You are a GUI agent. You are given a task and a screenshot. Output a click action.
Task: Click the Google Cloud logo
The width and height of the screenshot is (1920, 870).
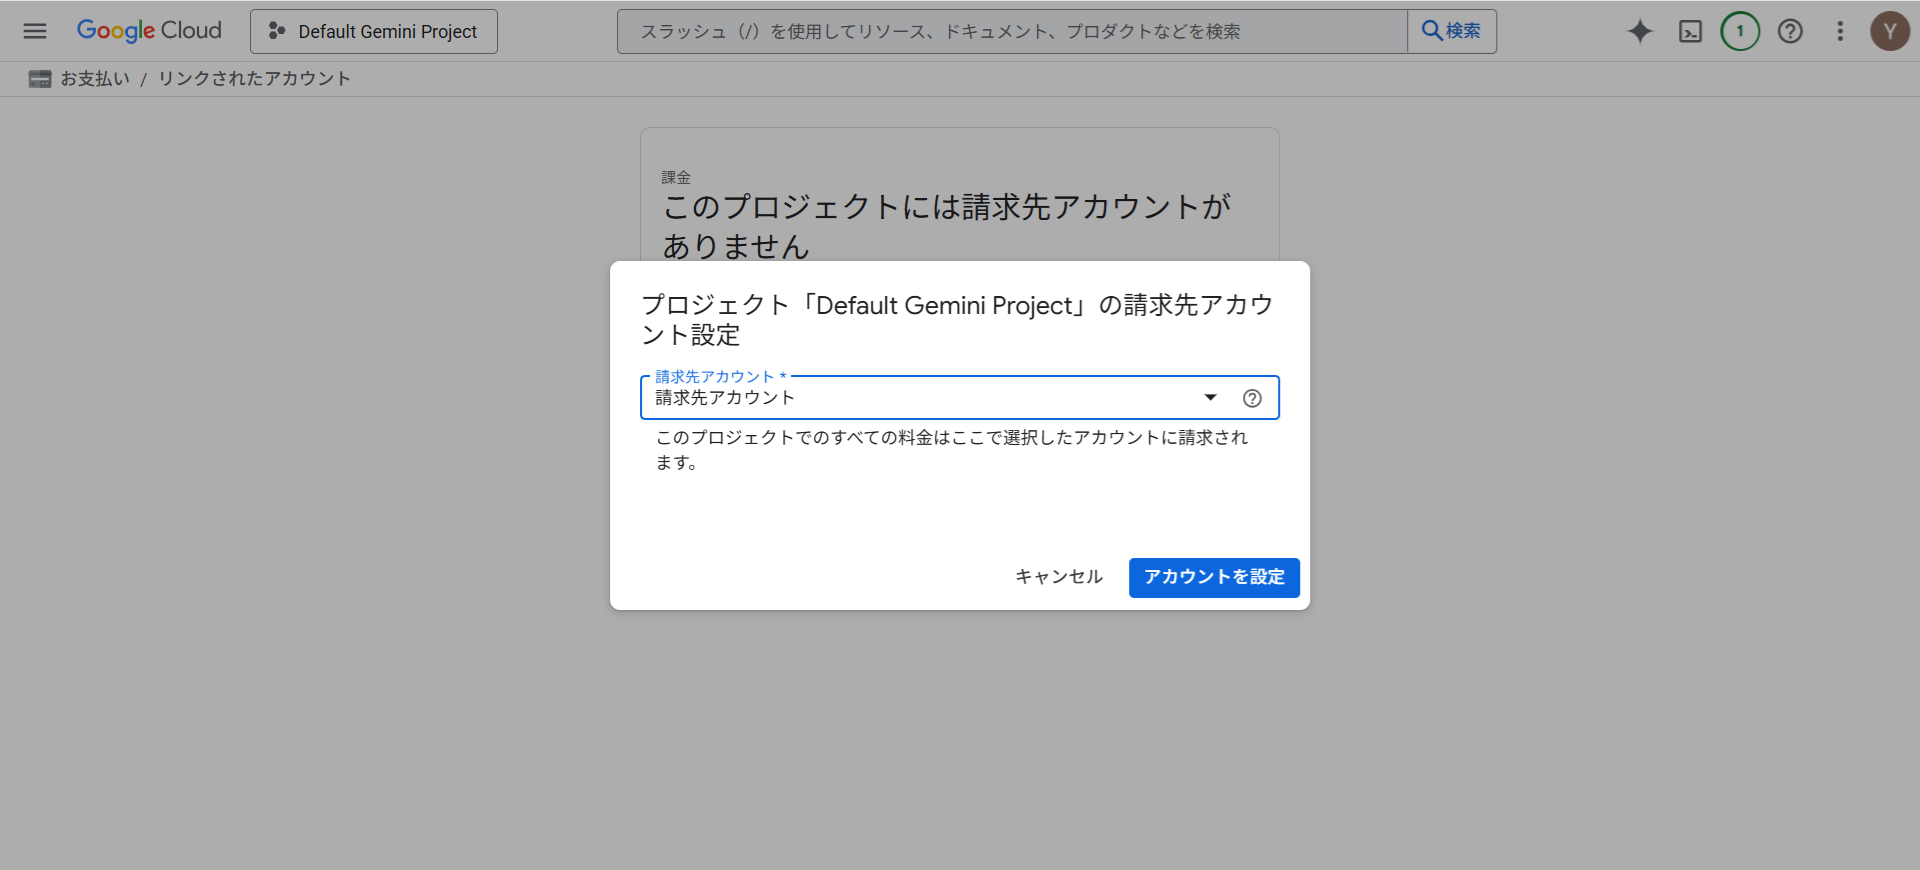click(x=149, y=31)
